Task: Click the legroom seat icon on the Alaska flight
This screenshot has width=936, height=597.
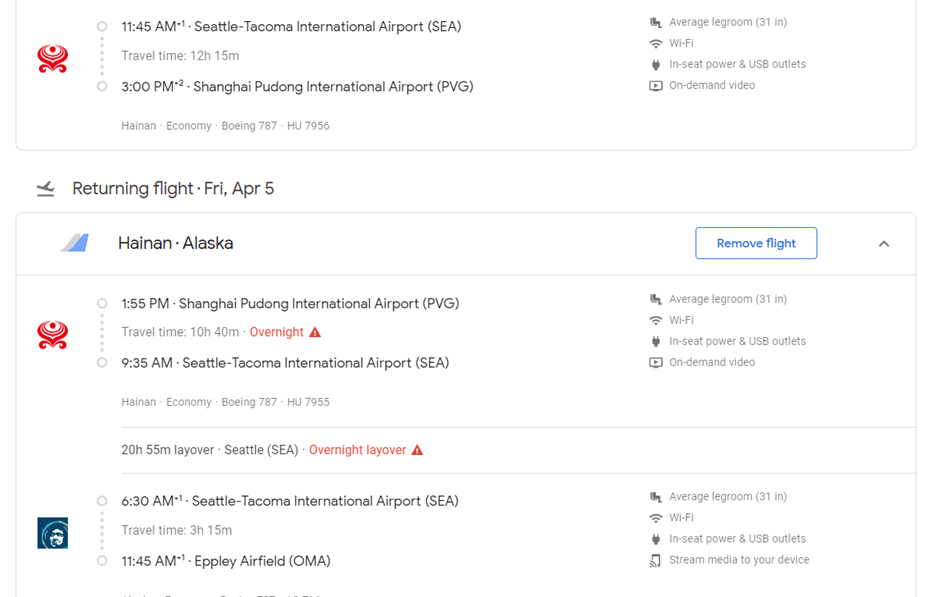Action: point(656,497)
